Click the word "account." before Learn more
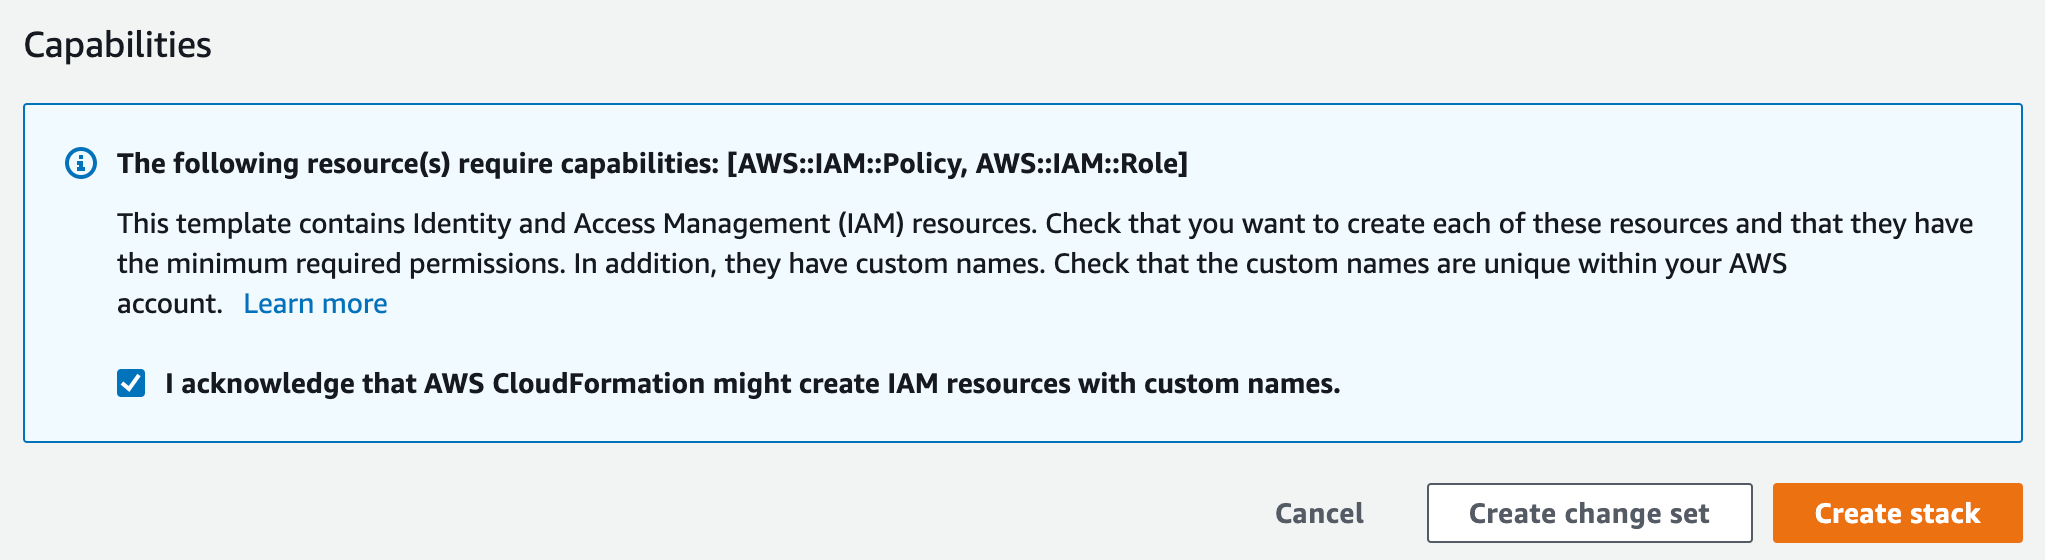 click(x=169, y=303)
